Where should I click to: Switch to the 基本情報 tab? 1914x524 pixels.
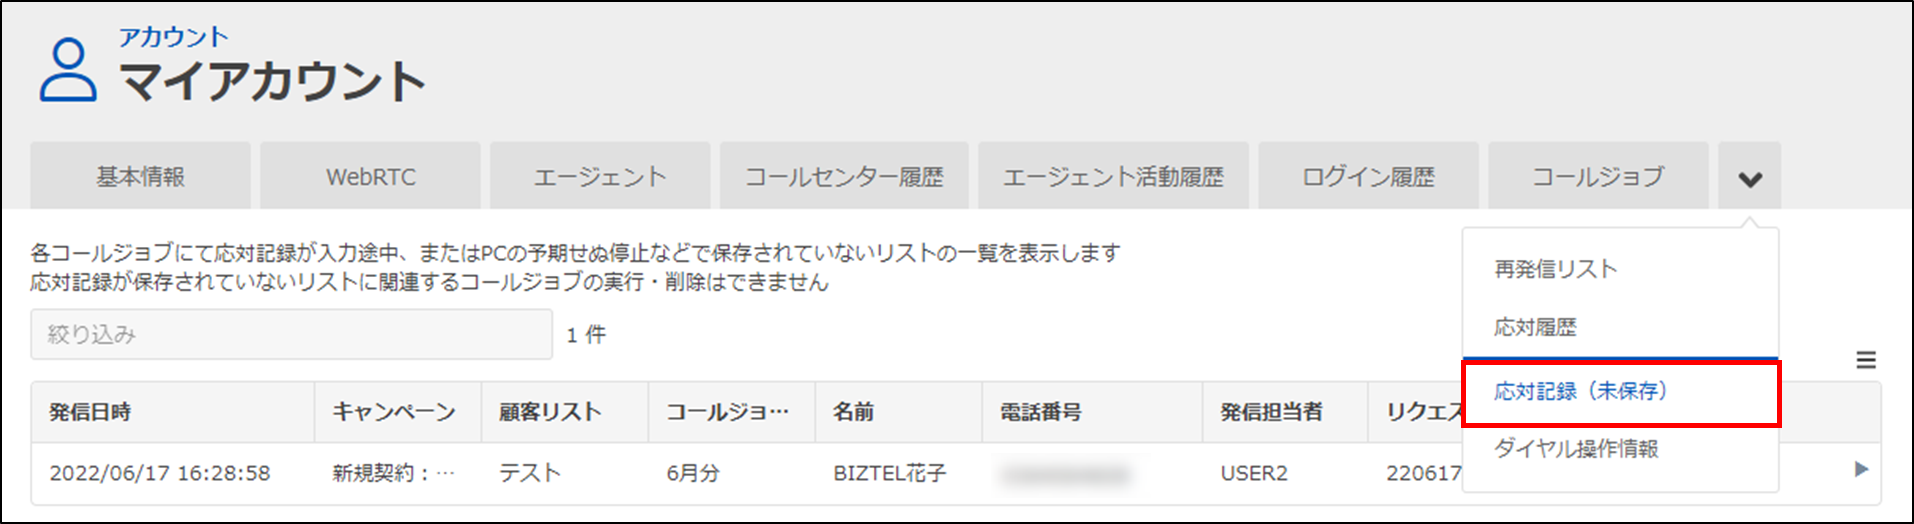coord(140,177)
